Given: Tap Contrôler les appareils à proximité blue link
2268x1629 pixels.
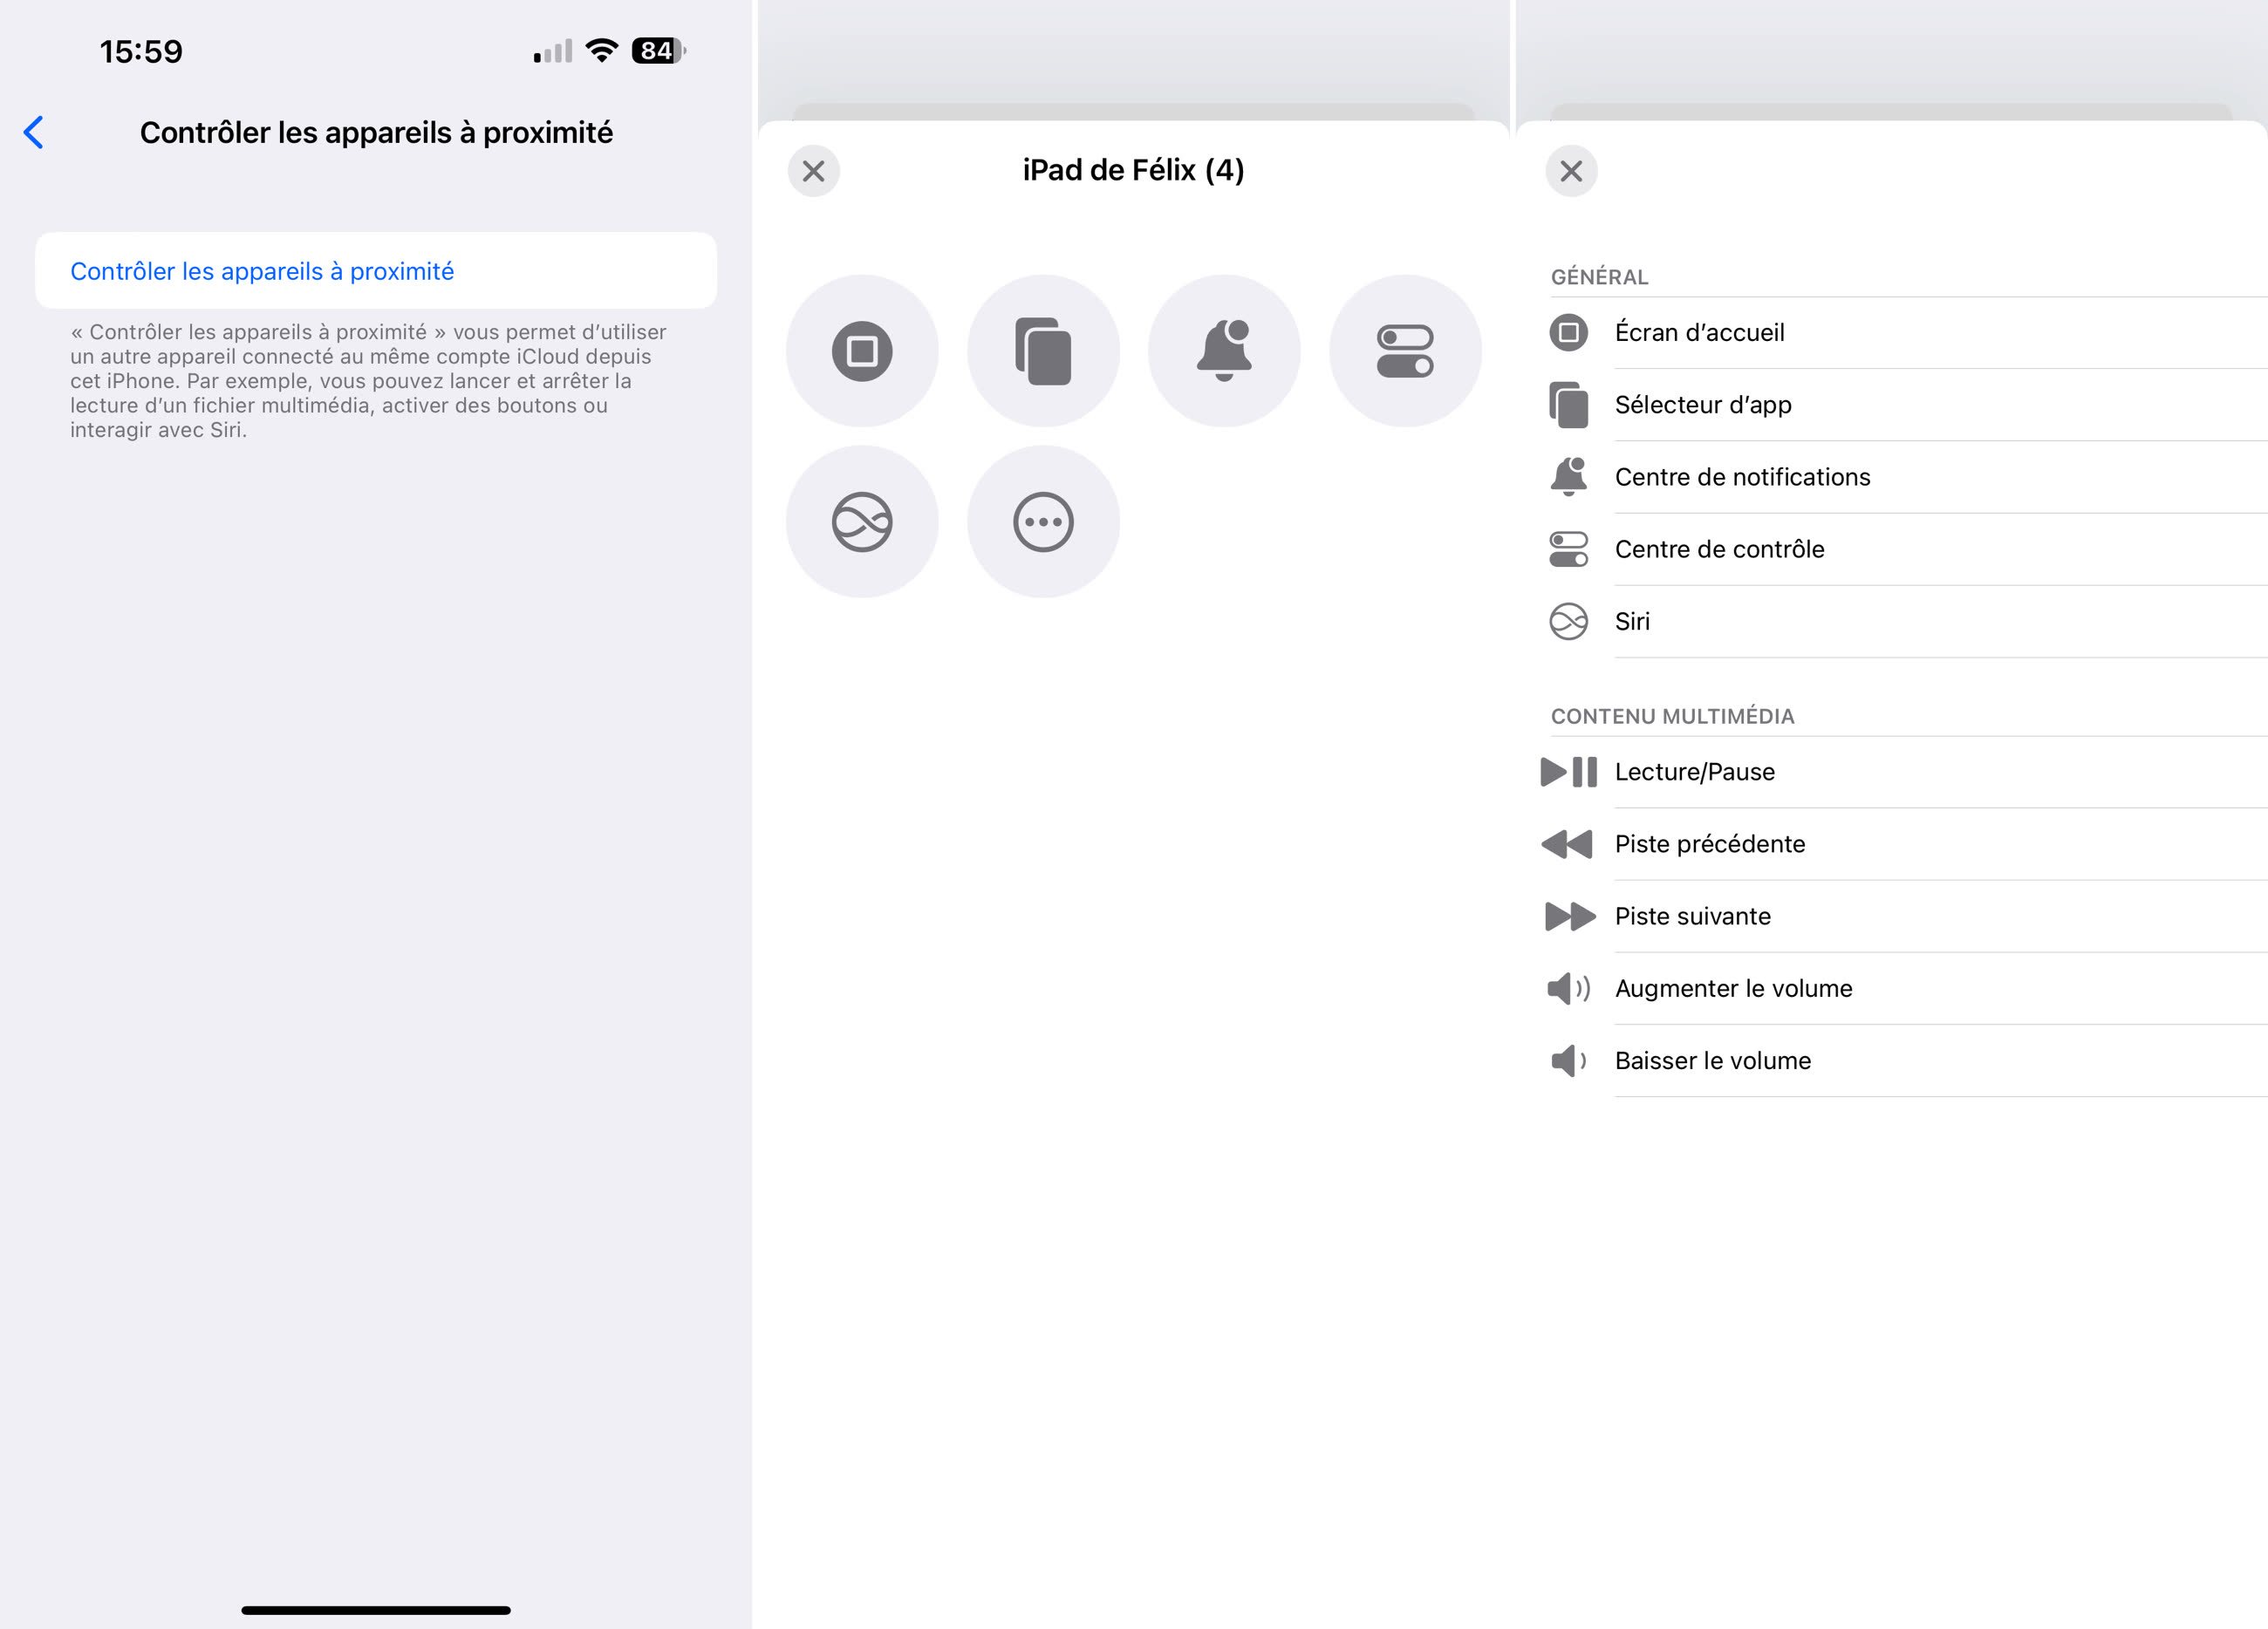Looking at the screenshot, I should pyautogui.click(x=262, y=270).
